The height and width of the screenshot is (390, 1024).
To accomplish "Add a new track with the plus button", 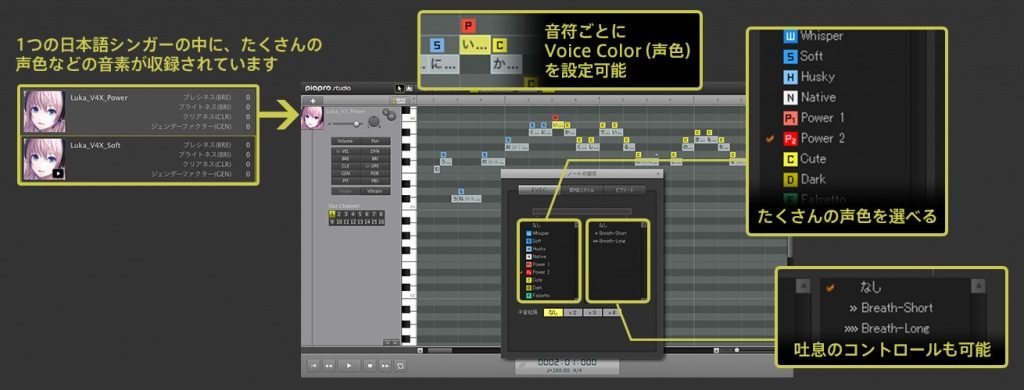I will [312, 101].
